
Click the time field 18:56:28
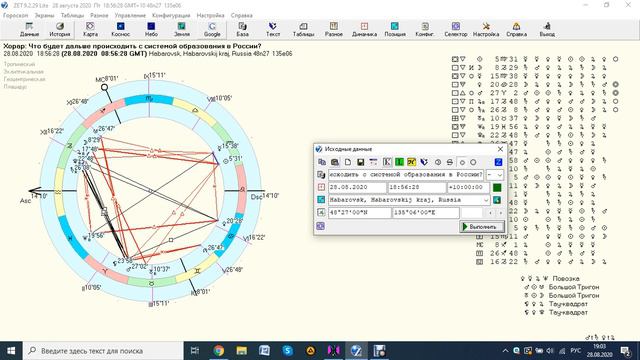(x=417, y=187)
